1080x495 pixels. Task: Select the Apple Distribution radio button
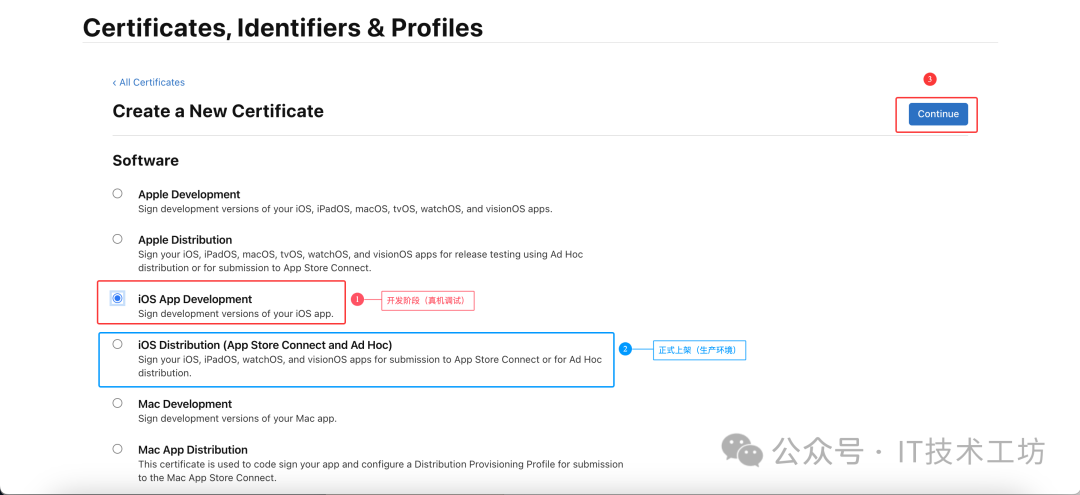(x=118, y=239)
